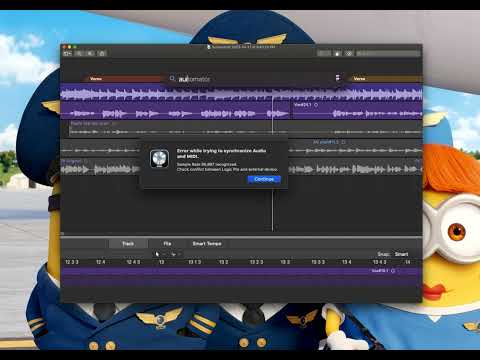
Task: Toggle the loop circle on the gray region label
Action: pos(343,142)
